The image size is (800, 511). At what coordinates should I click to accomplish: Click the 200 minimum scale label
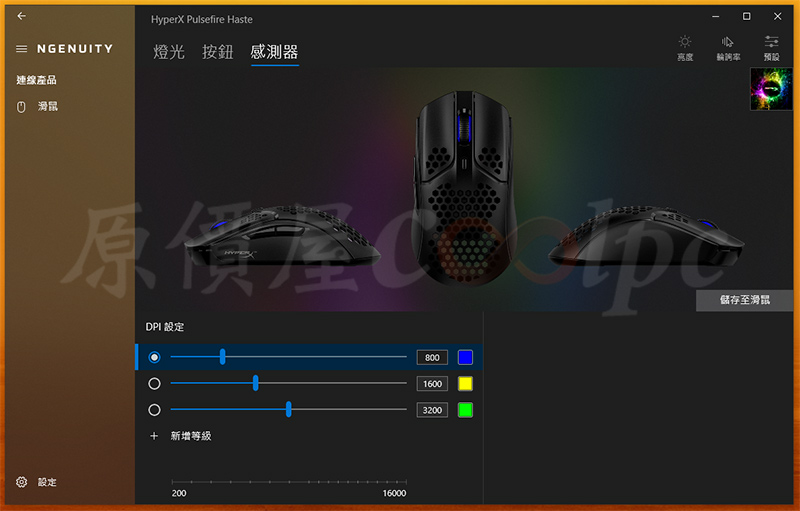coord(179,493)
